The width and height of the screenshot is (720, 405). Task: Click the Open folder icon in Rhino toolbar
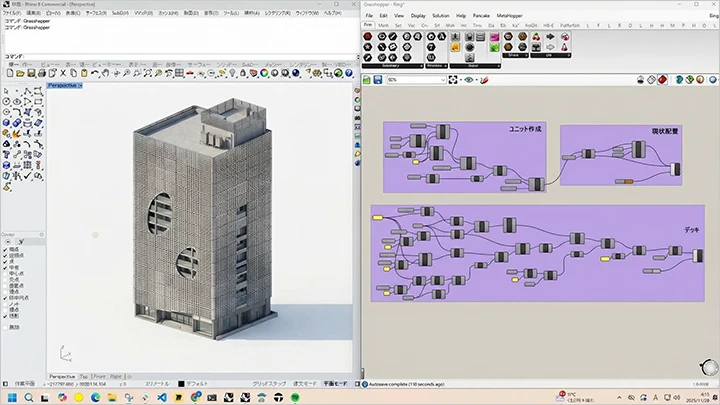click(x=21, y=73)
